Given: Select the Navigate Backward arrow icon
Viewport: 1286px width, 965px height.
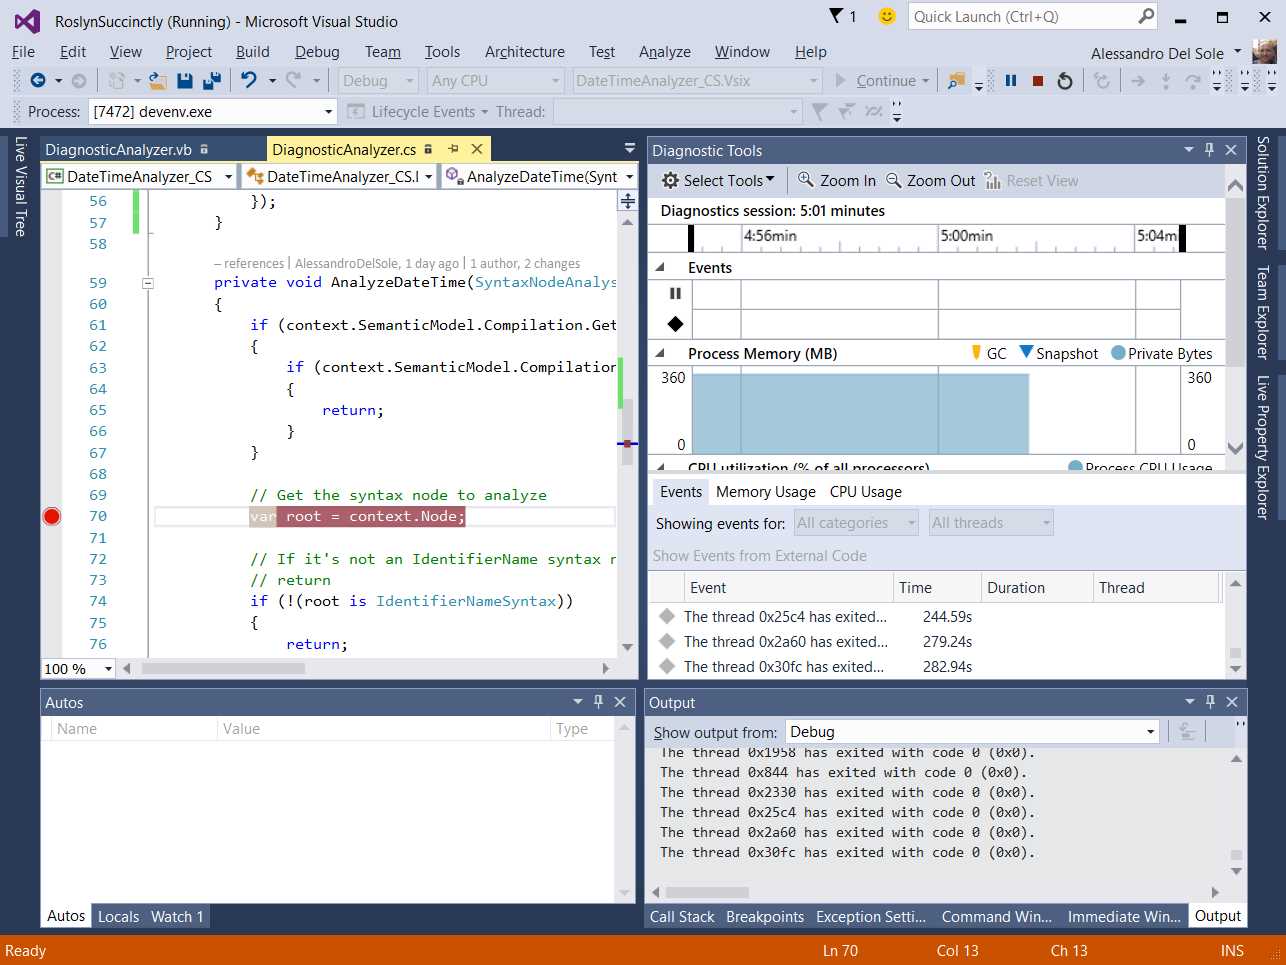Looking at the screenshot, I should 37,80.
